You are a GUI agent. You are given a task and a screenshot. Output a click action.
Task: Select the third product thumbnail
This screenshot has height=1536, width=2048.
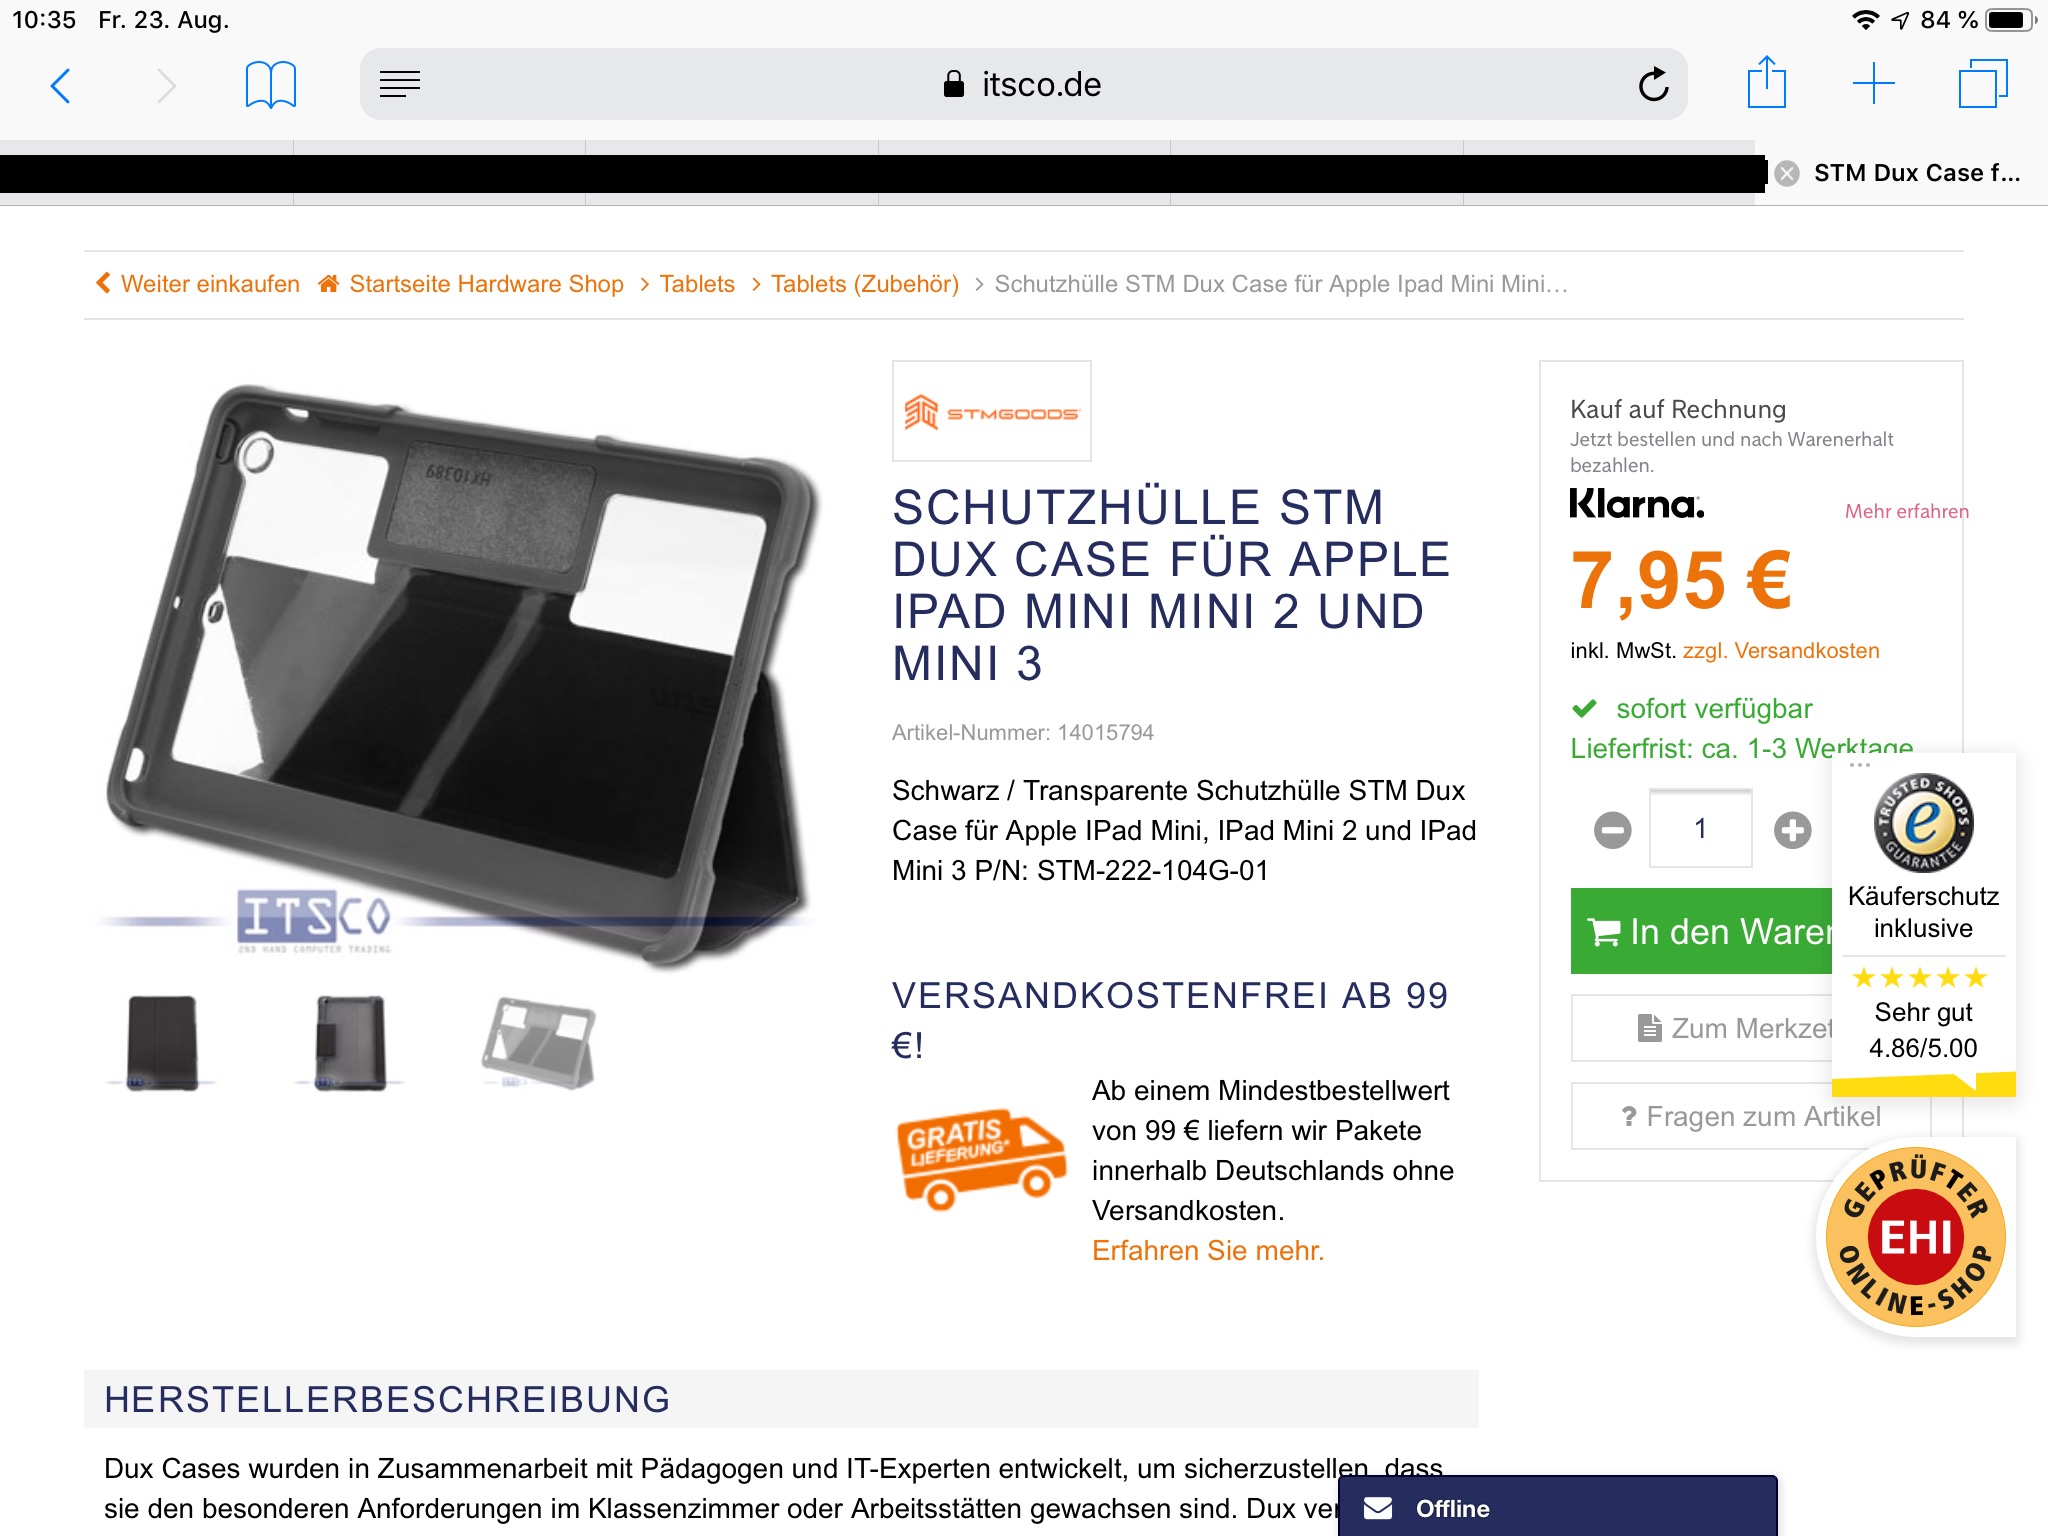[x=538, y=1042]
